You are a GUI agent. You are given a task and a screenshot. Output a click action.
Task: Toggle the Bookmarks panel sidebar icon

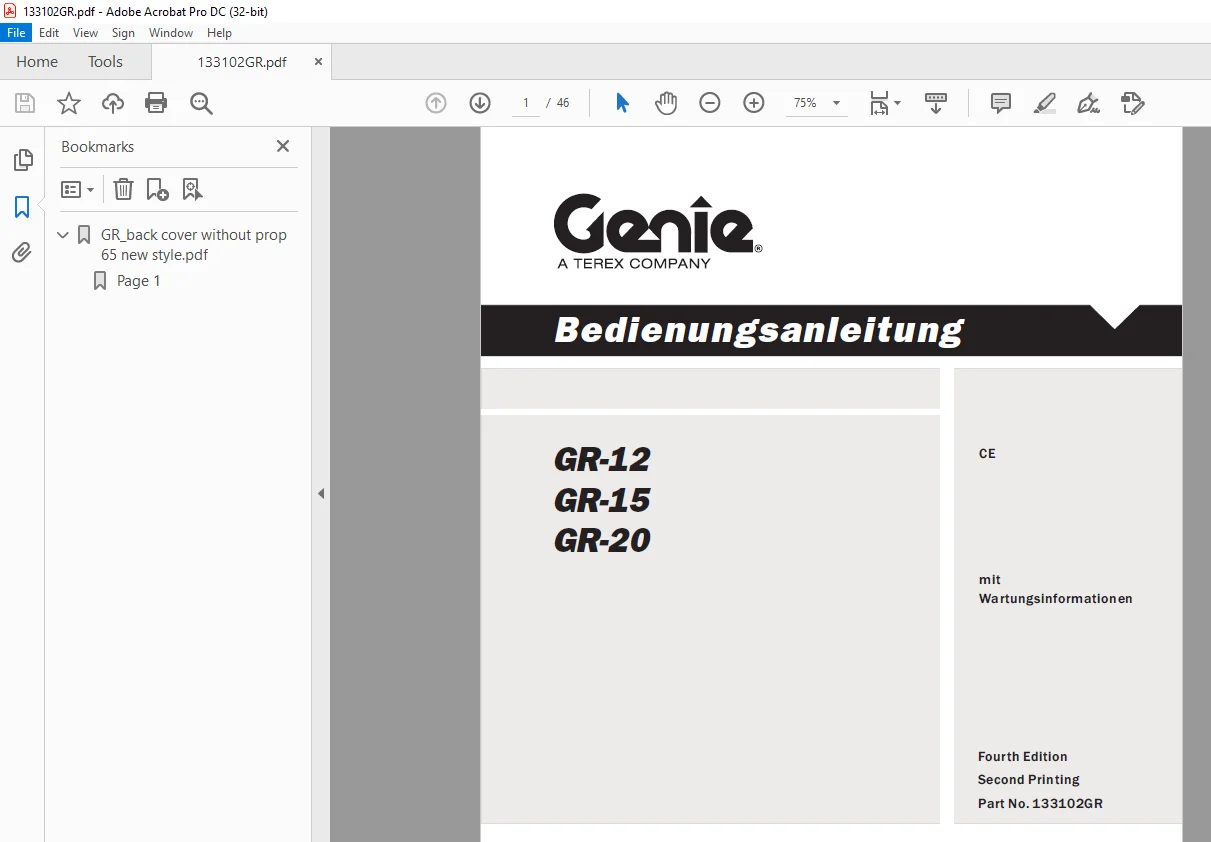pos(22,207)
